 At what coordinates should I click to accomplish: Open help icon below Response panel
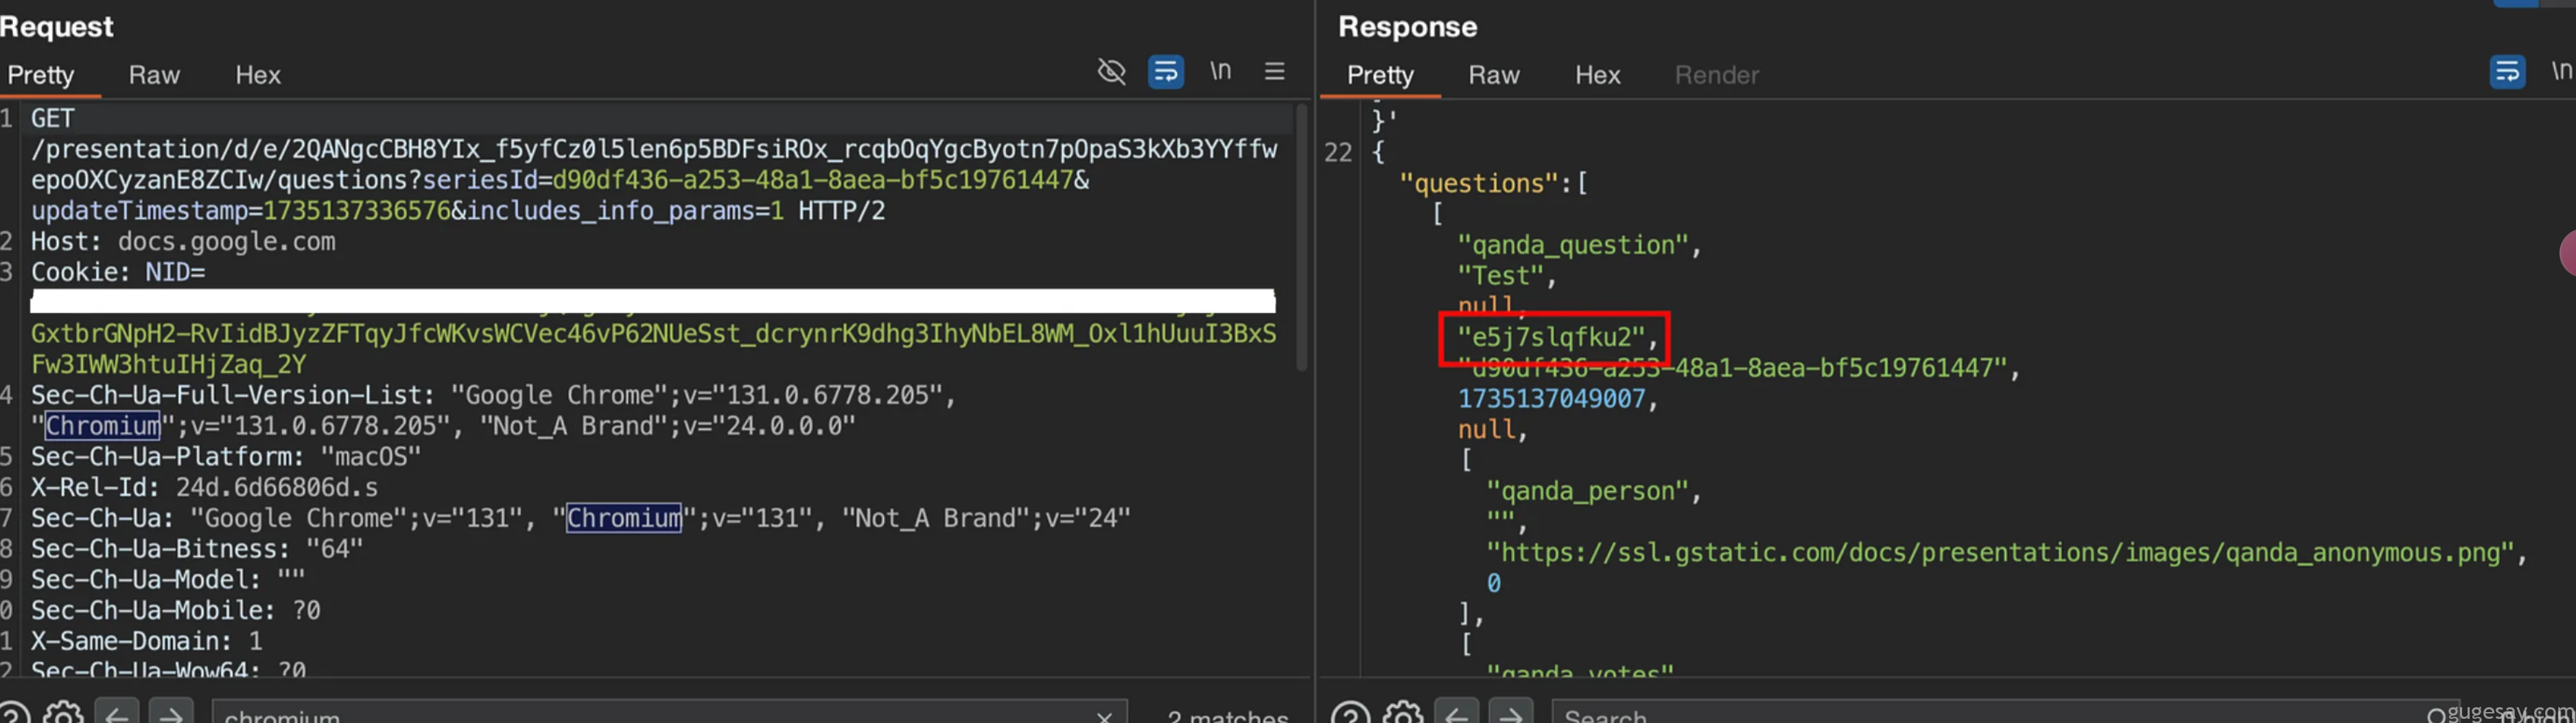1349,713
